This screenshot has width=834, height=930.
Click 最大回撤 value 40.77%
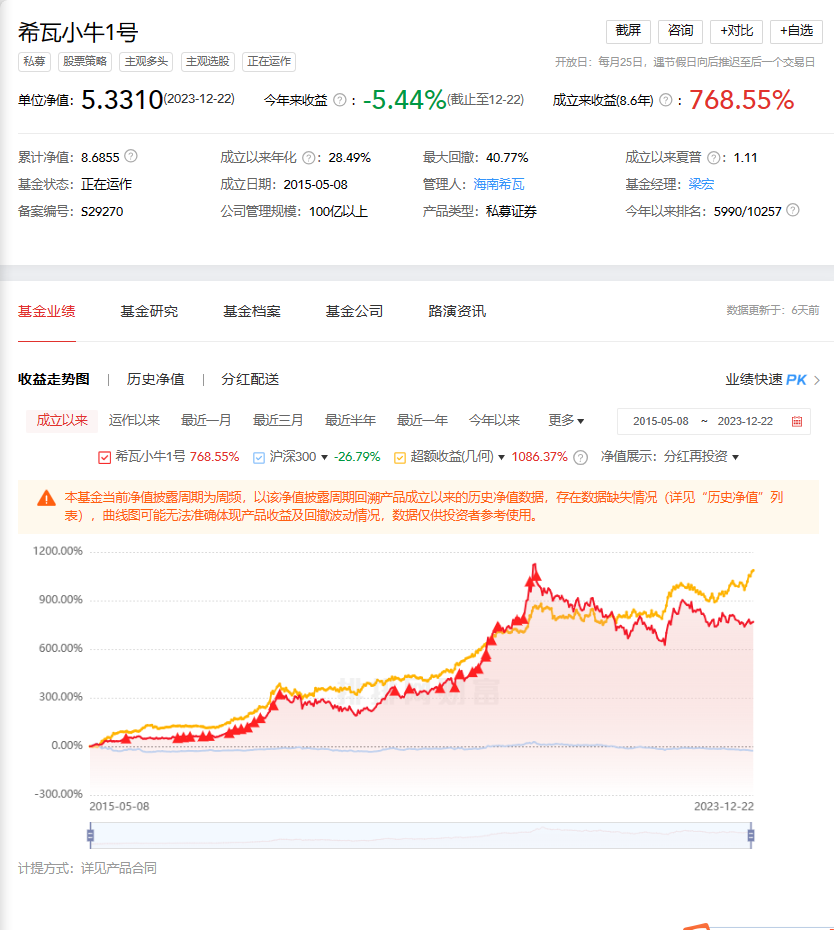tap(507, 158)
